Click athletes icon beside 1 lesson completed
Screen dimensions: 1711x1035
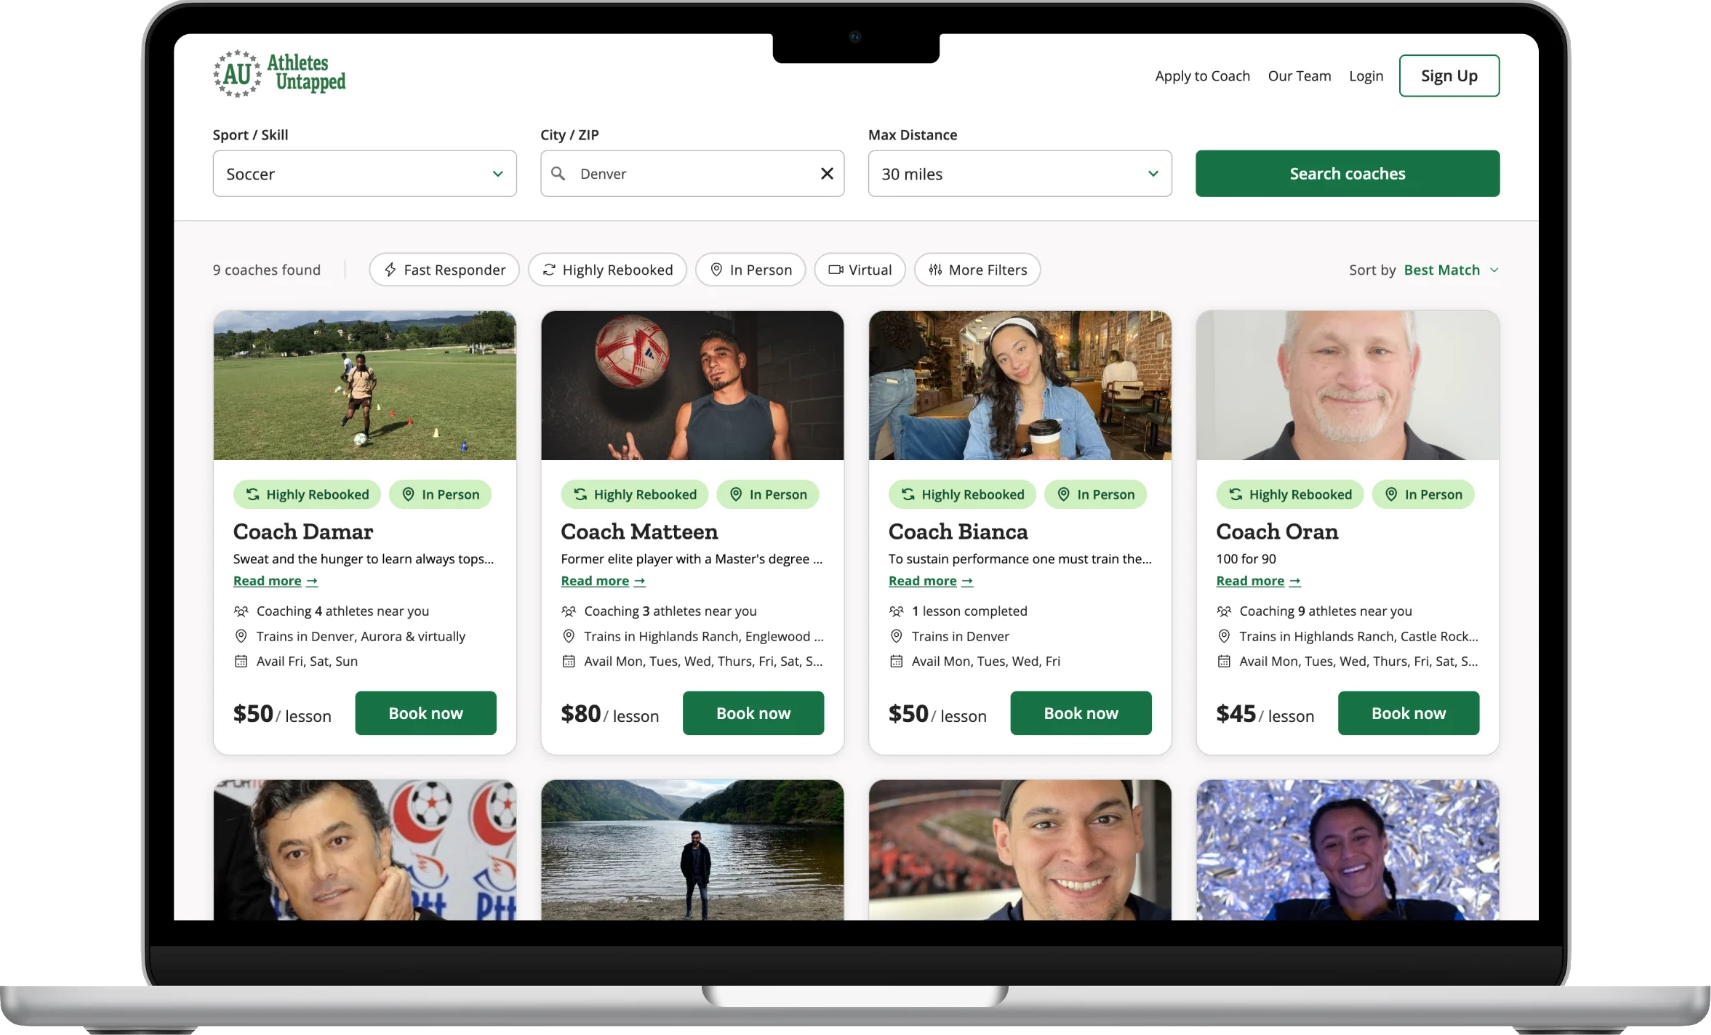[896, 611]
